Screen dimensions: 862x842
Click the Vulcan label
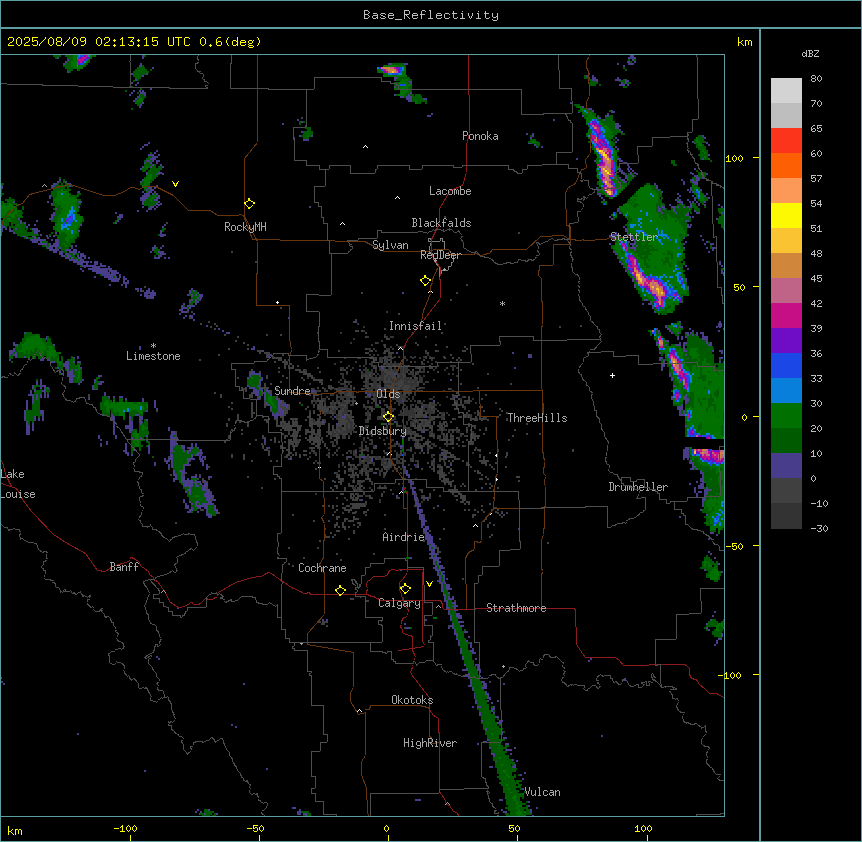[x=542, y=792]
